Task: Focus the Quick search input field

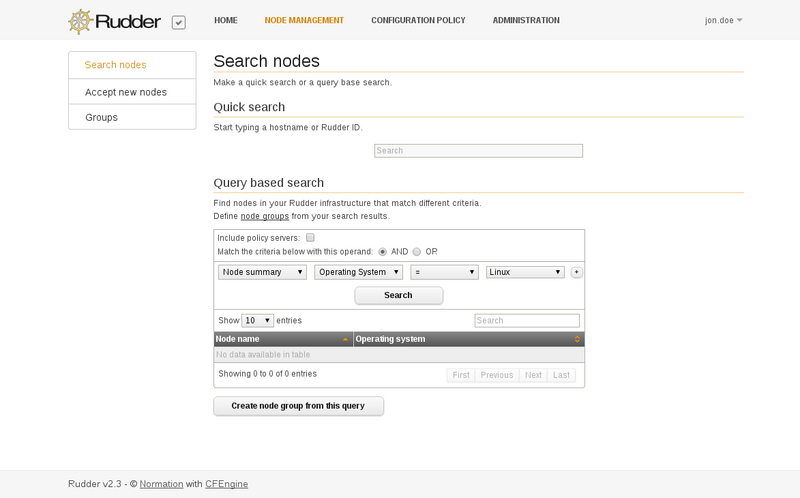Action: (x=479, y=151)
